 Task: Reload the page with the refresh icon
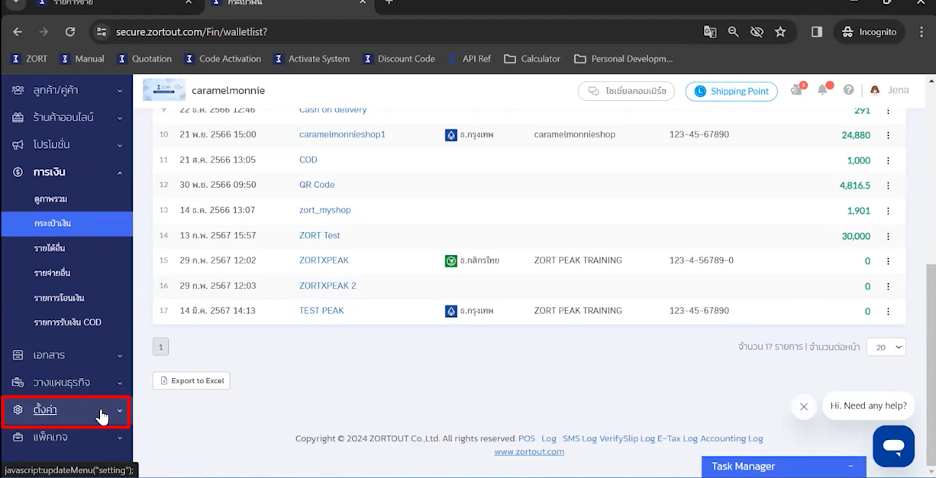[x=70, y=32]
